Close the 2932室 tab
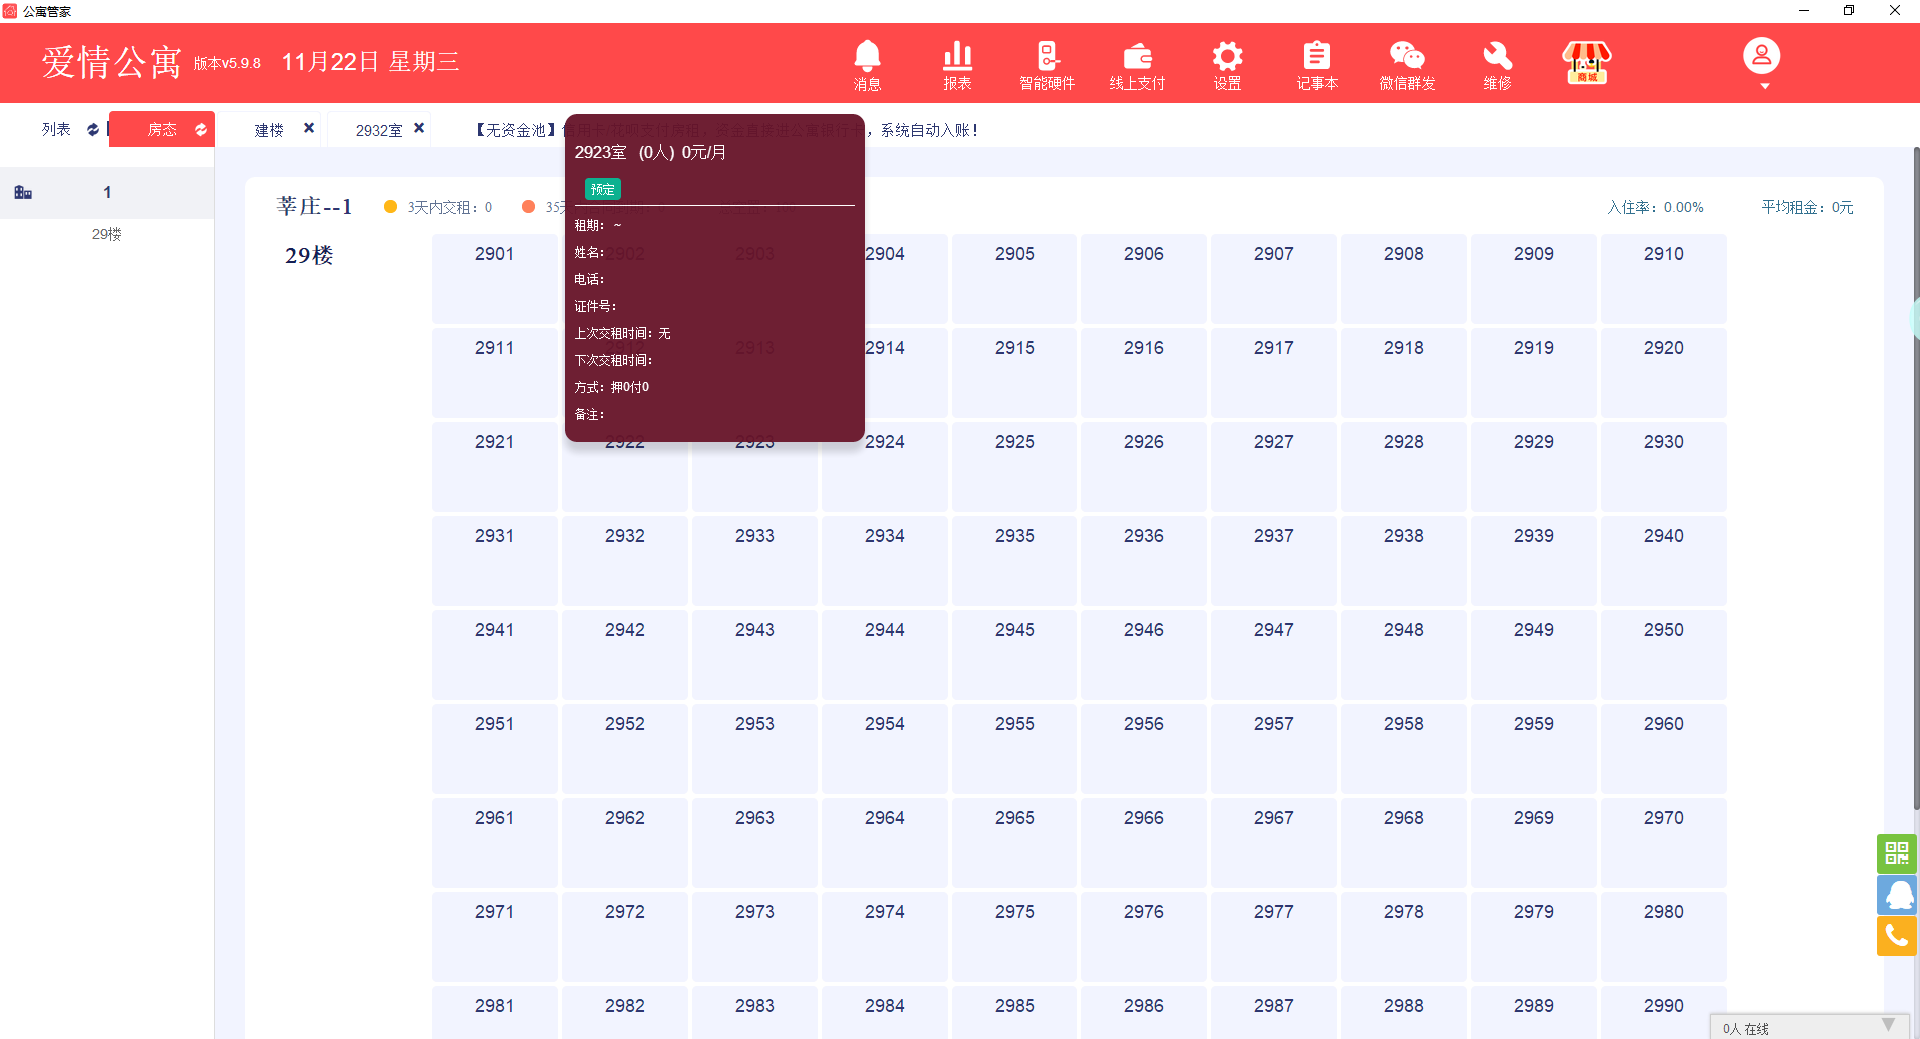Image resolution: width=1920 pixels, height=1039 pixels. [419, 128]
